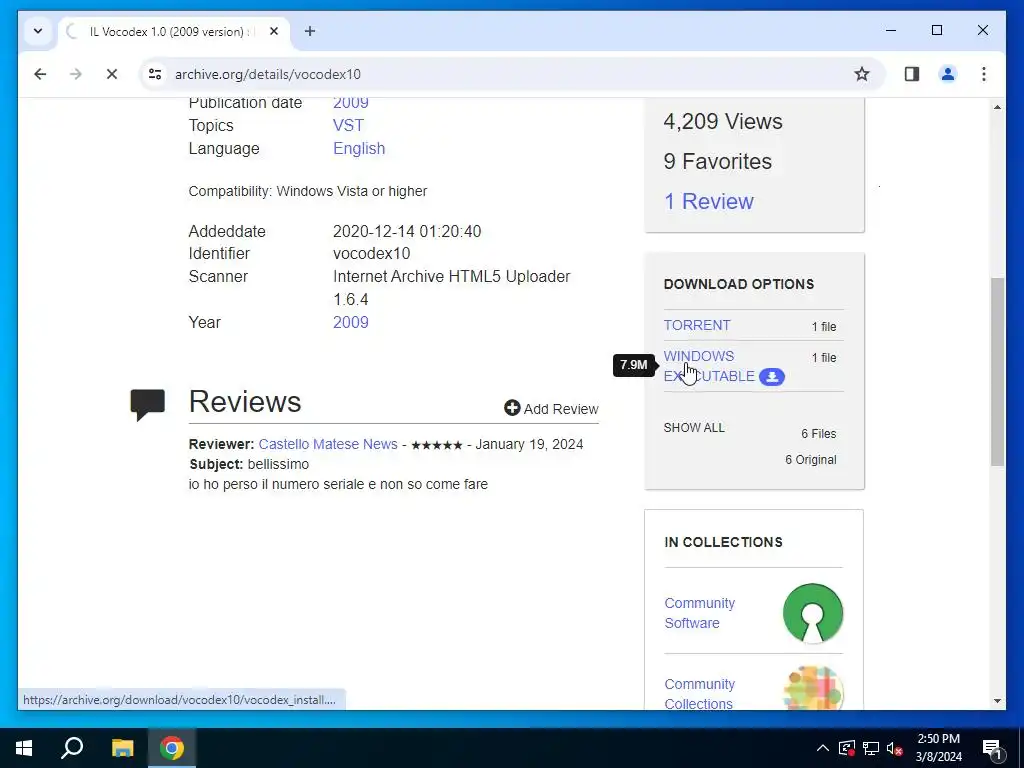1024x768 pixels.
Task: Open reviewer Castello Matese News link
Action: coord(328,444)
